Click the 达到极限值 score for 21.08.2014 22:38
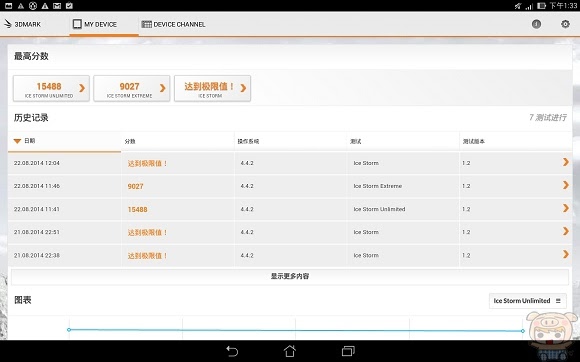The width and height of the screenshot is (580, 362). pyautogui.click(x=147, y=256)
